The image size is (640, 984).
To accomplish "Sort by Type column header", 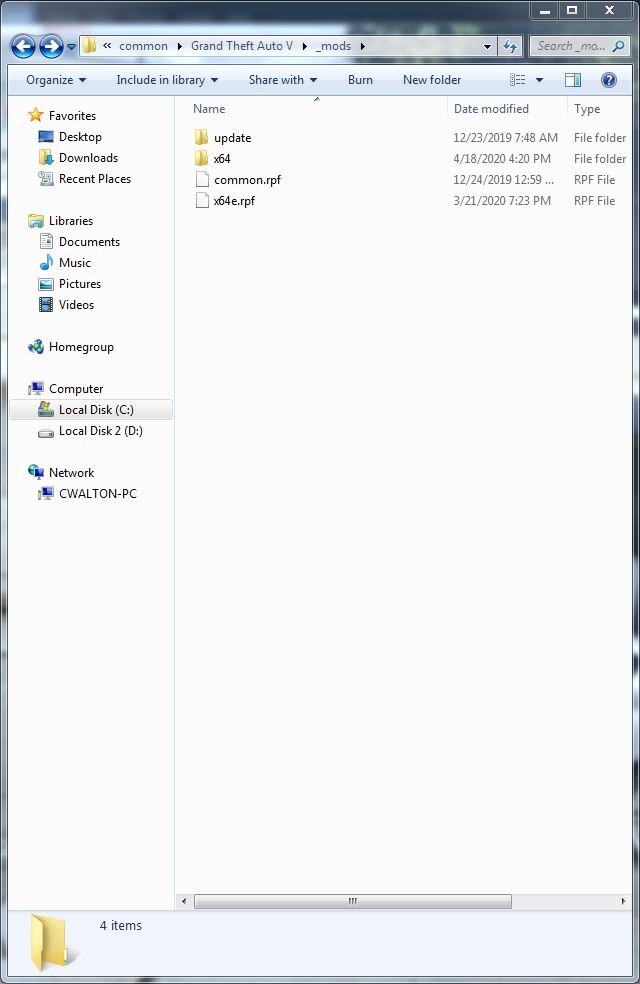I will pos(587,109).
